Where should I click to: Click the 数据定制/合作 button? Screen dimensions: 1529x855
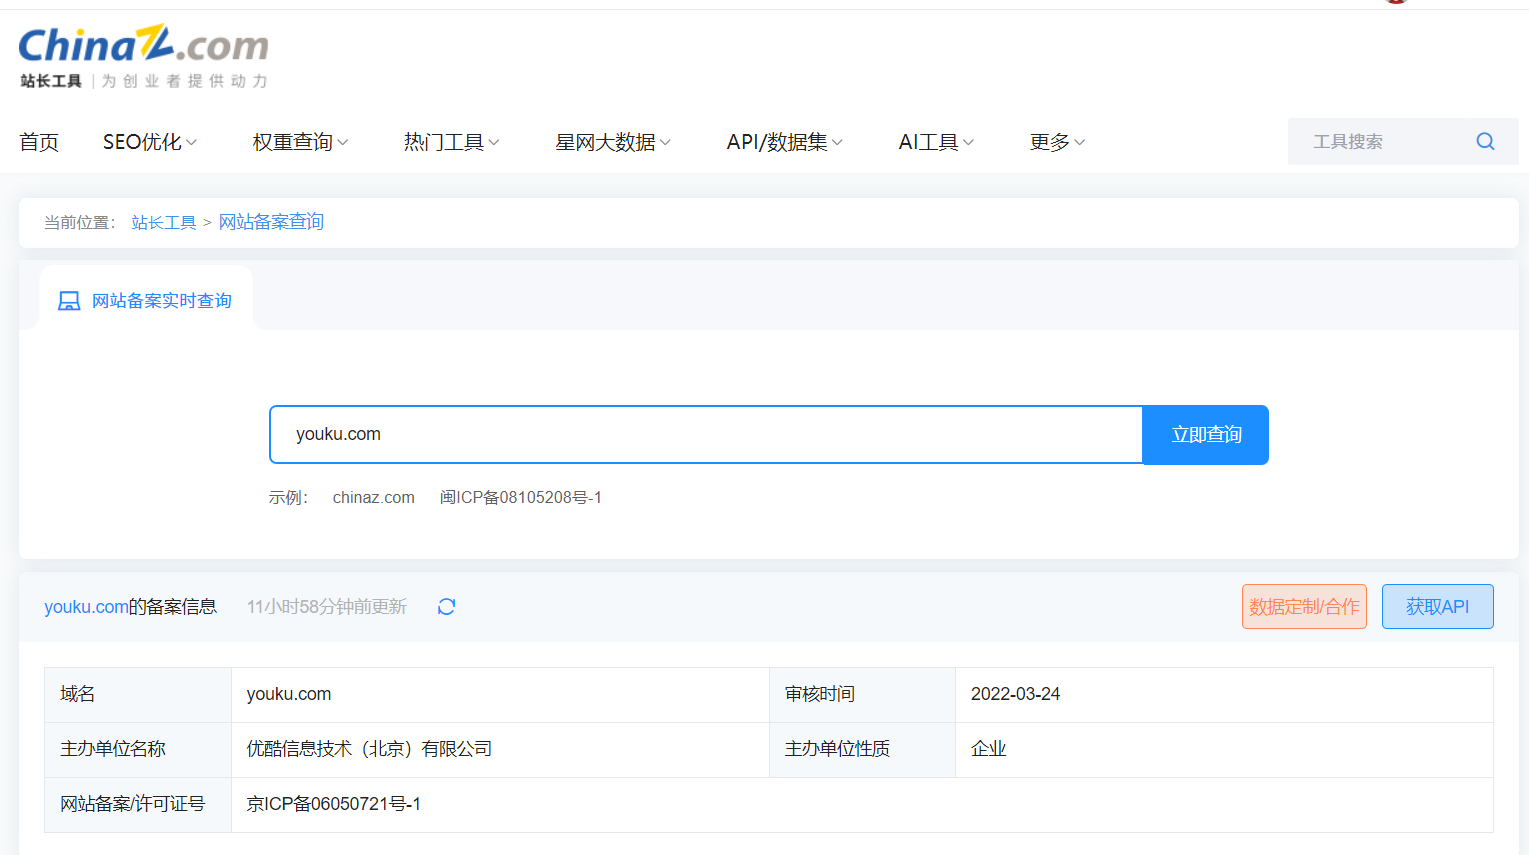(x=1304, y=607)
